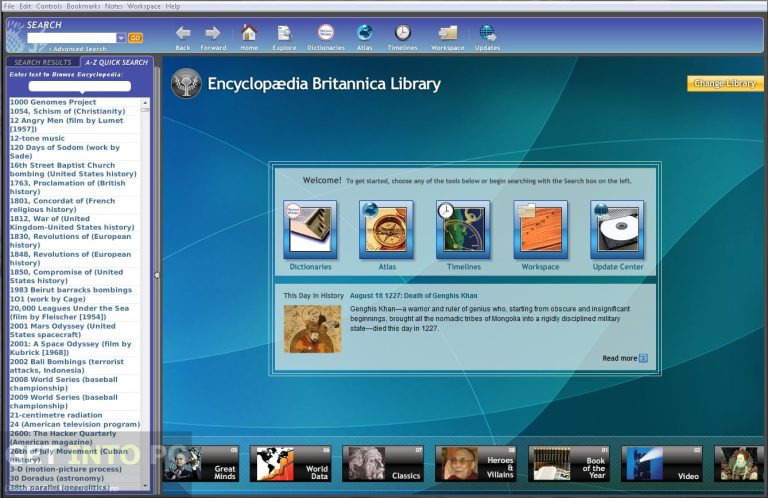This screenshot has width=768, height=498.
Task: Select '12-tone music' entry
Action: [x=74, y=138]
